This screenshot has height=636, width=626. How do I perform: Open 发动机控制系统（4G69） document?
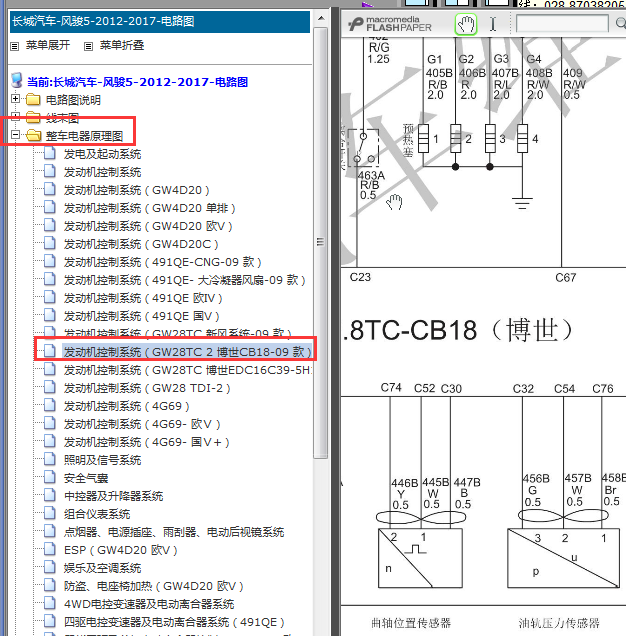pos(127,406)
